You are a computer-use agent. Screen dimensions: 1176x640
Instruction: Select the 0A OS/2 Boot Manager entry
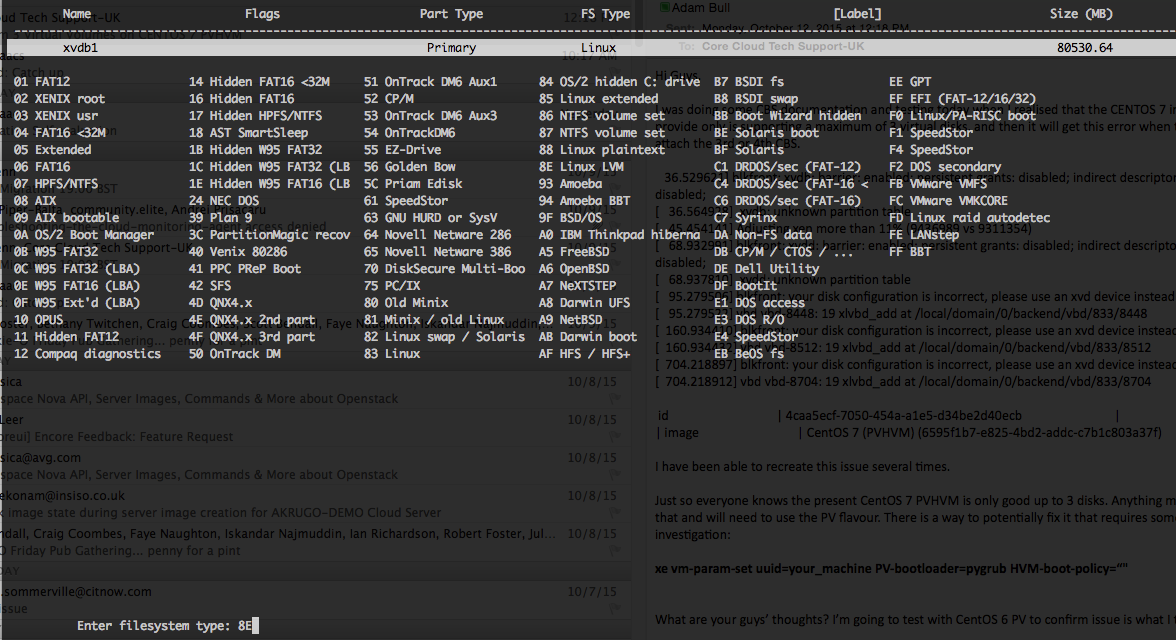[x=84, y=235]
